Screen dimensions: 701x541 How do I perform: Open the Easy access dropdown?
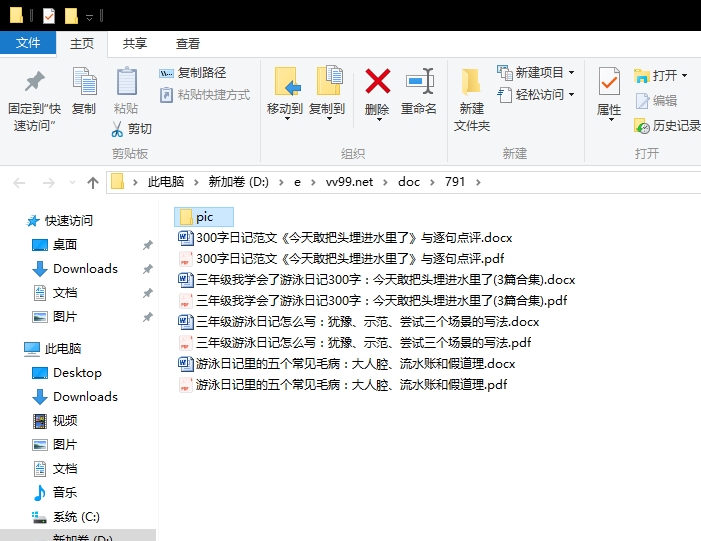pos(536,95)
